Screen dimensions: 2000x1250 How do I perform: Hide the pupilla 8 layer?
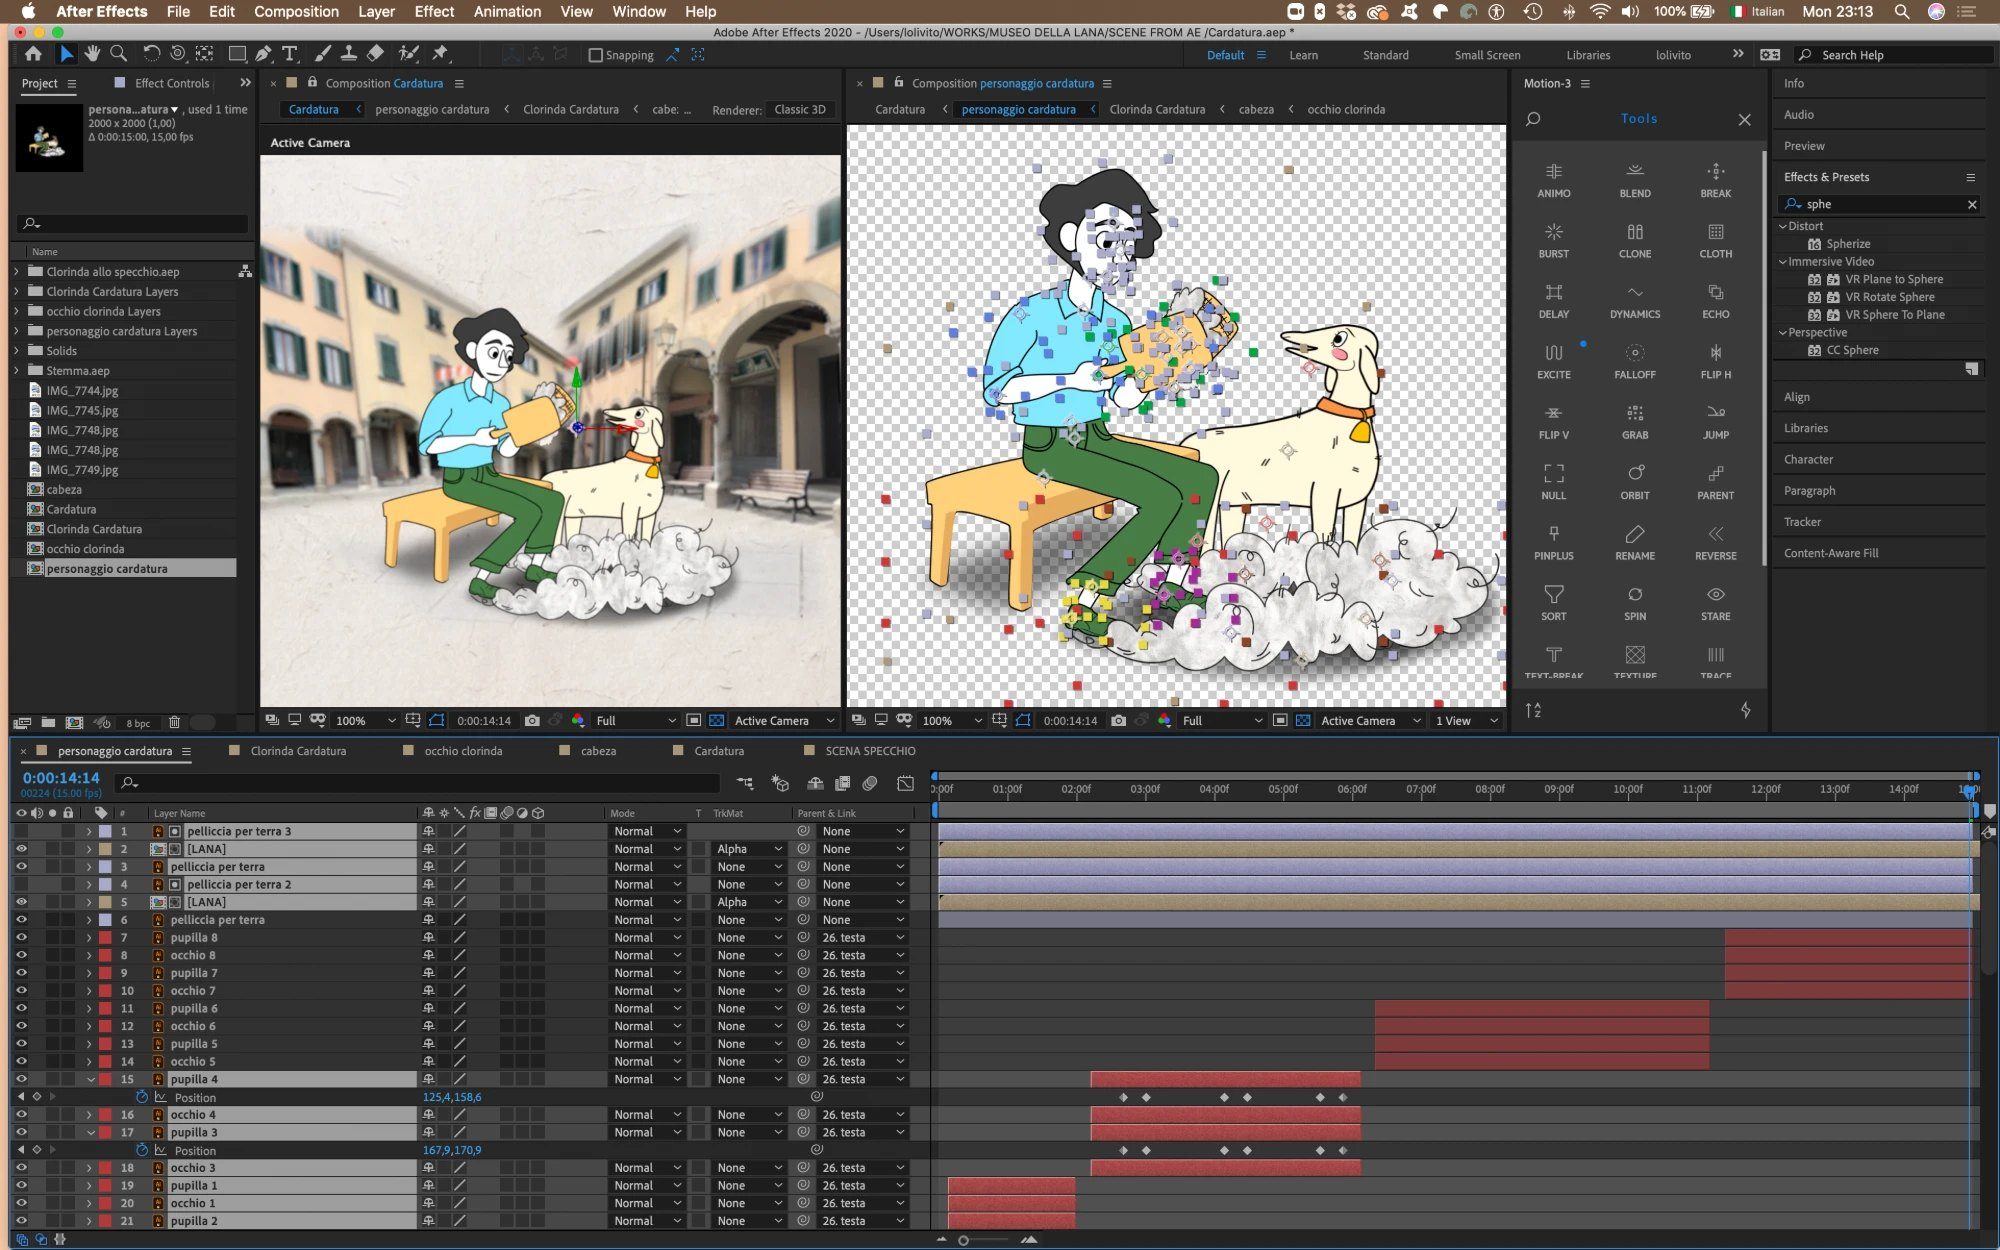point(21,937)
